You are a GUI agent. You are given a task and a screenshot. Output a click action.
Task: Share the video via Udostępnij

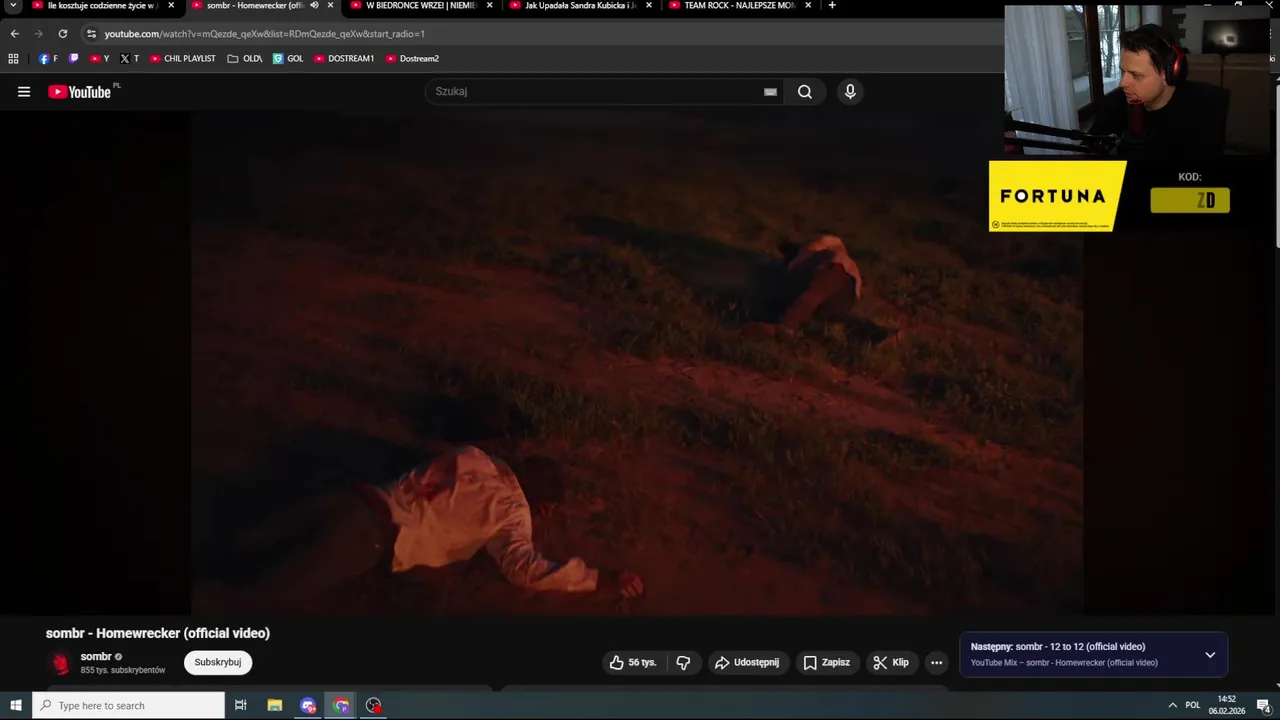coord(747,662)
